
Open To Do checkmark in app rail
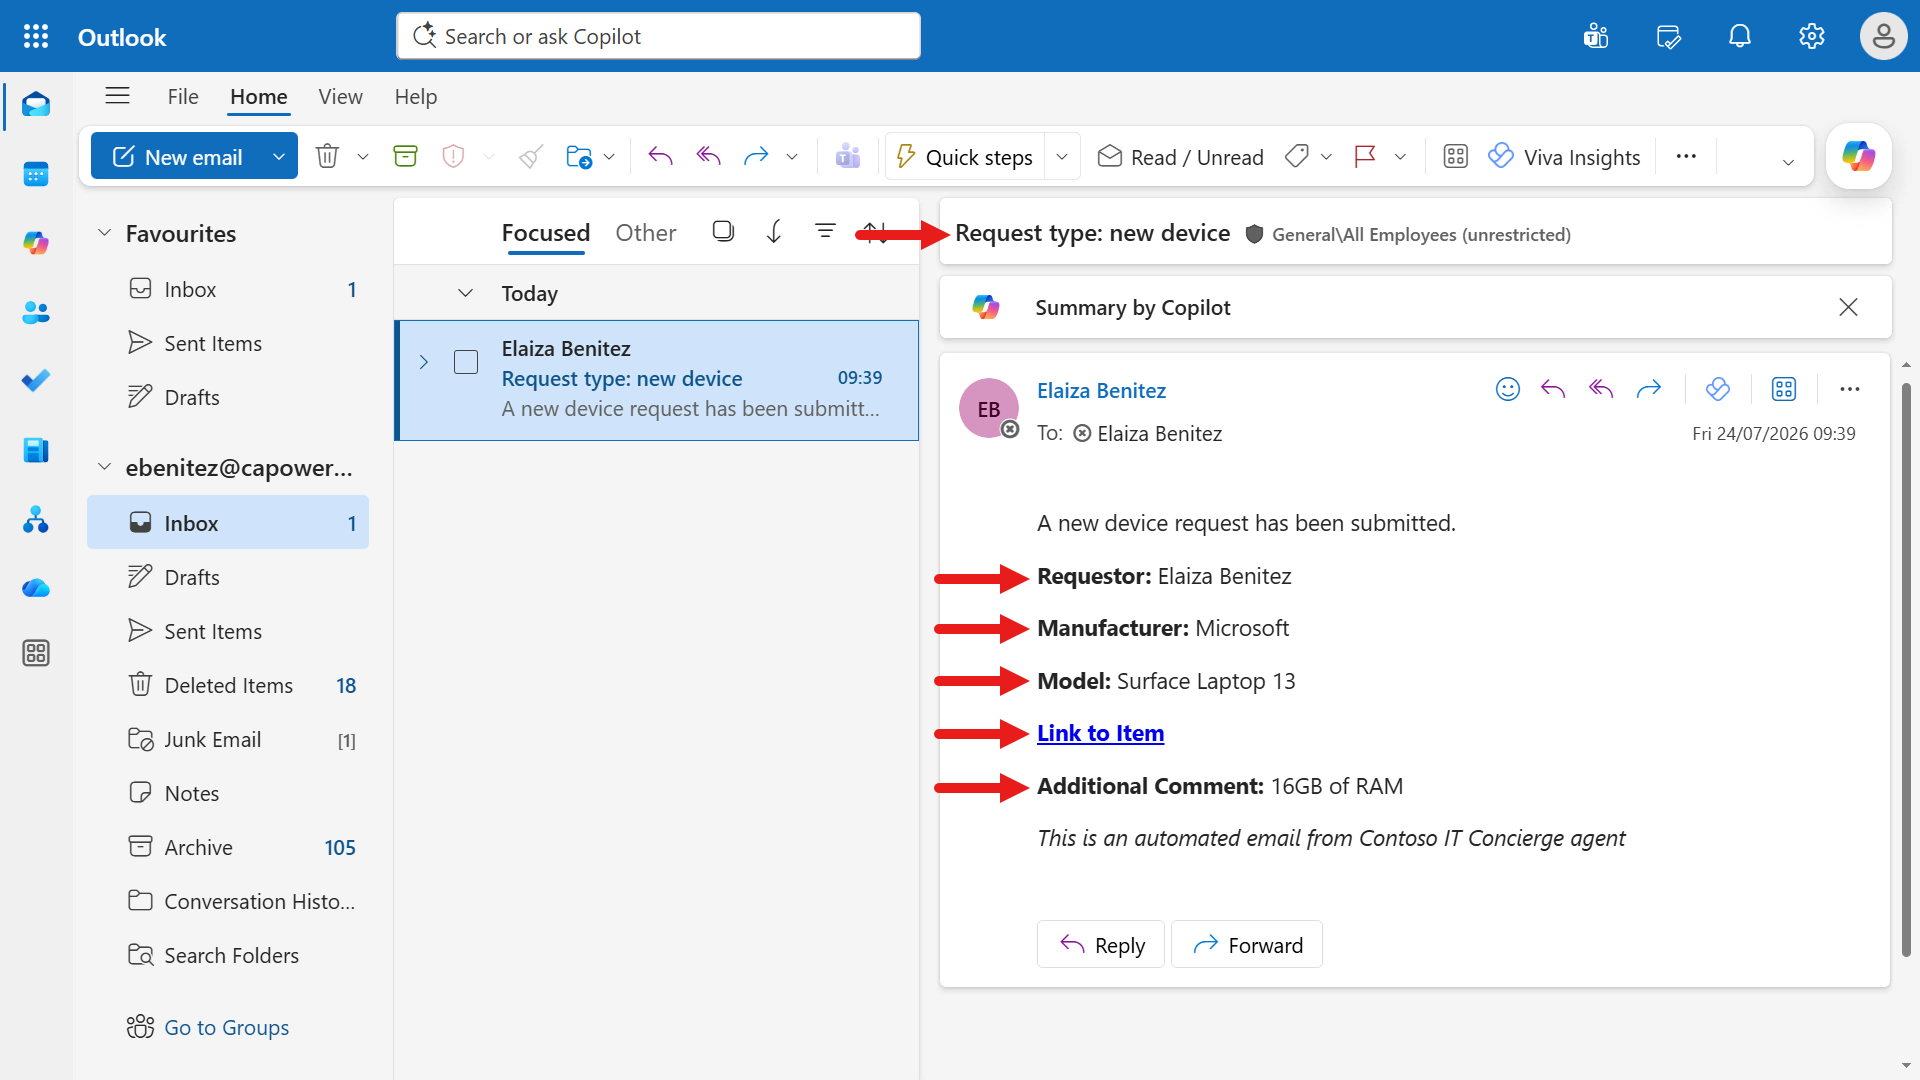click(x=36, y=381)
